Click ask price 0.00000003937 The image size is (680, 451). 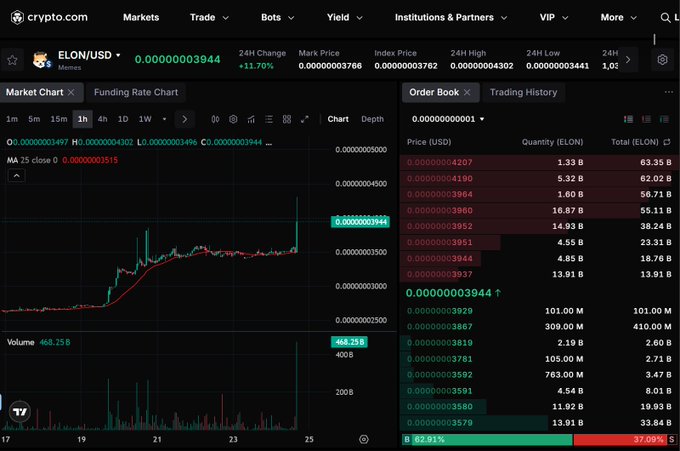tap(440, 275)
